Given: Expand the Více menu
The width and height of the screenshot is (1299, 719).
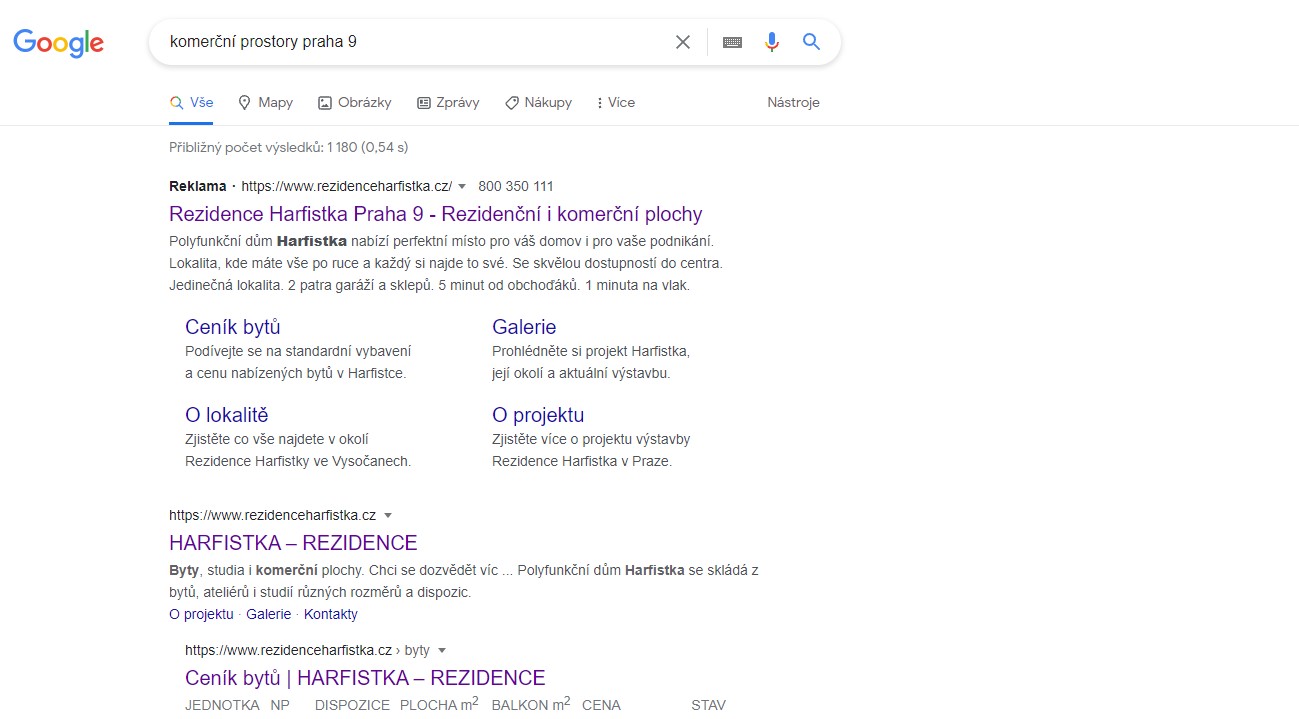Looking at the screenshot, I should [x=615, y=102].
